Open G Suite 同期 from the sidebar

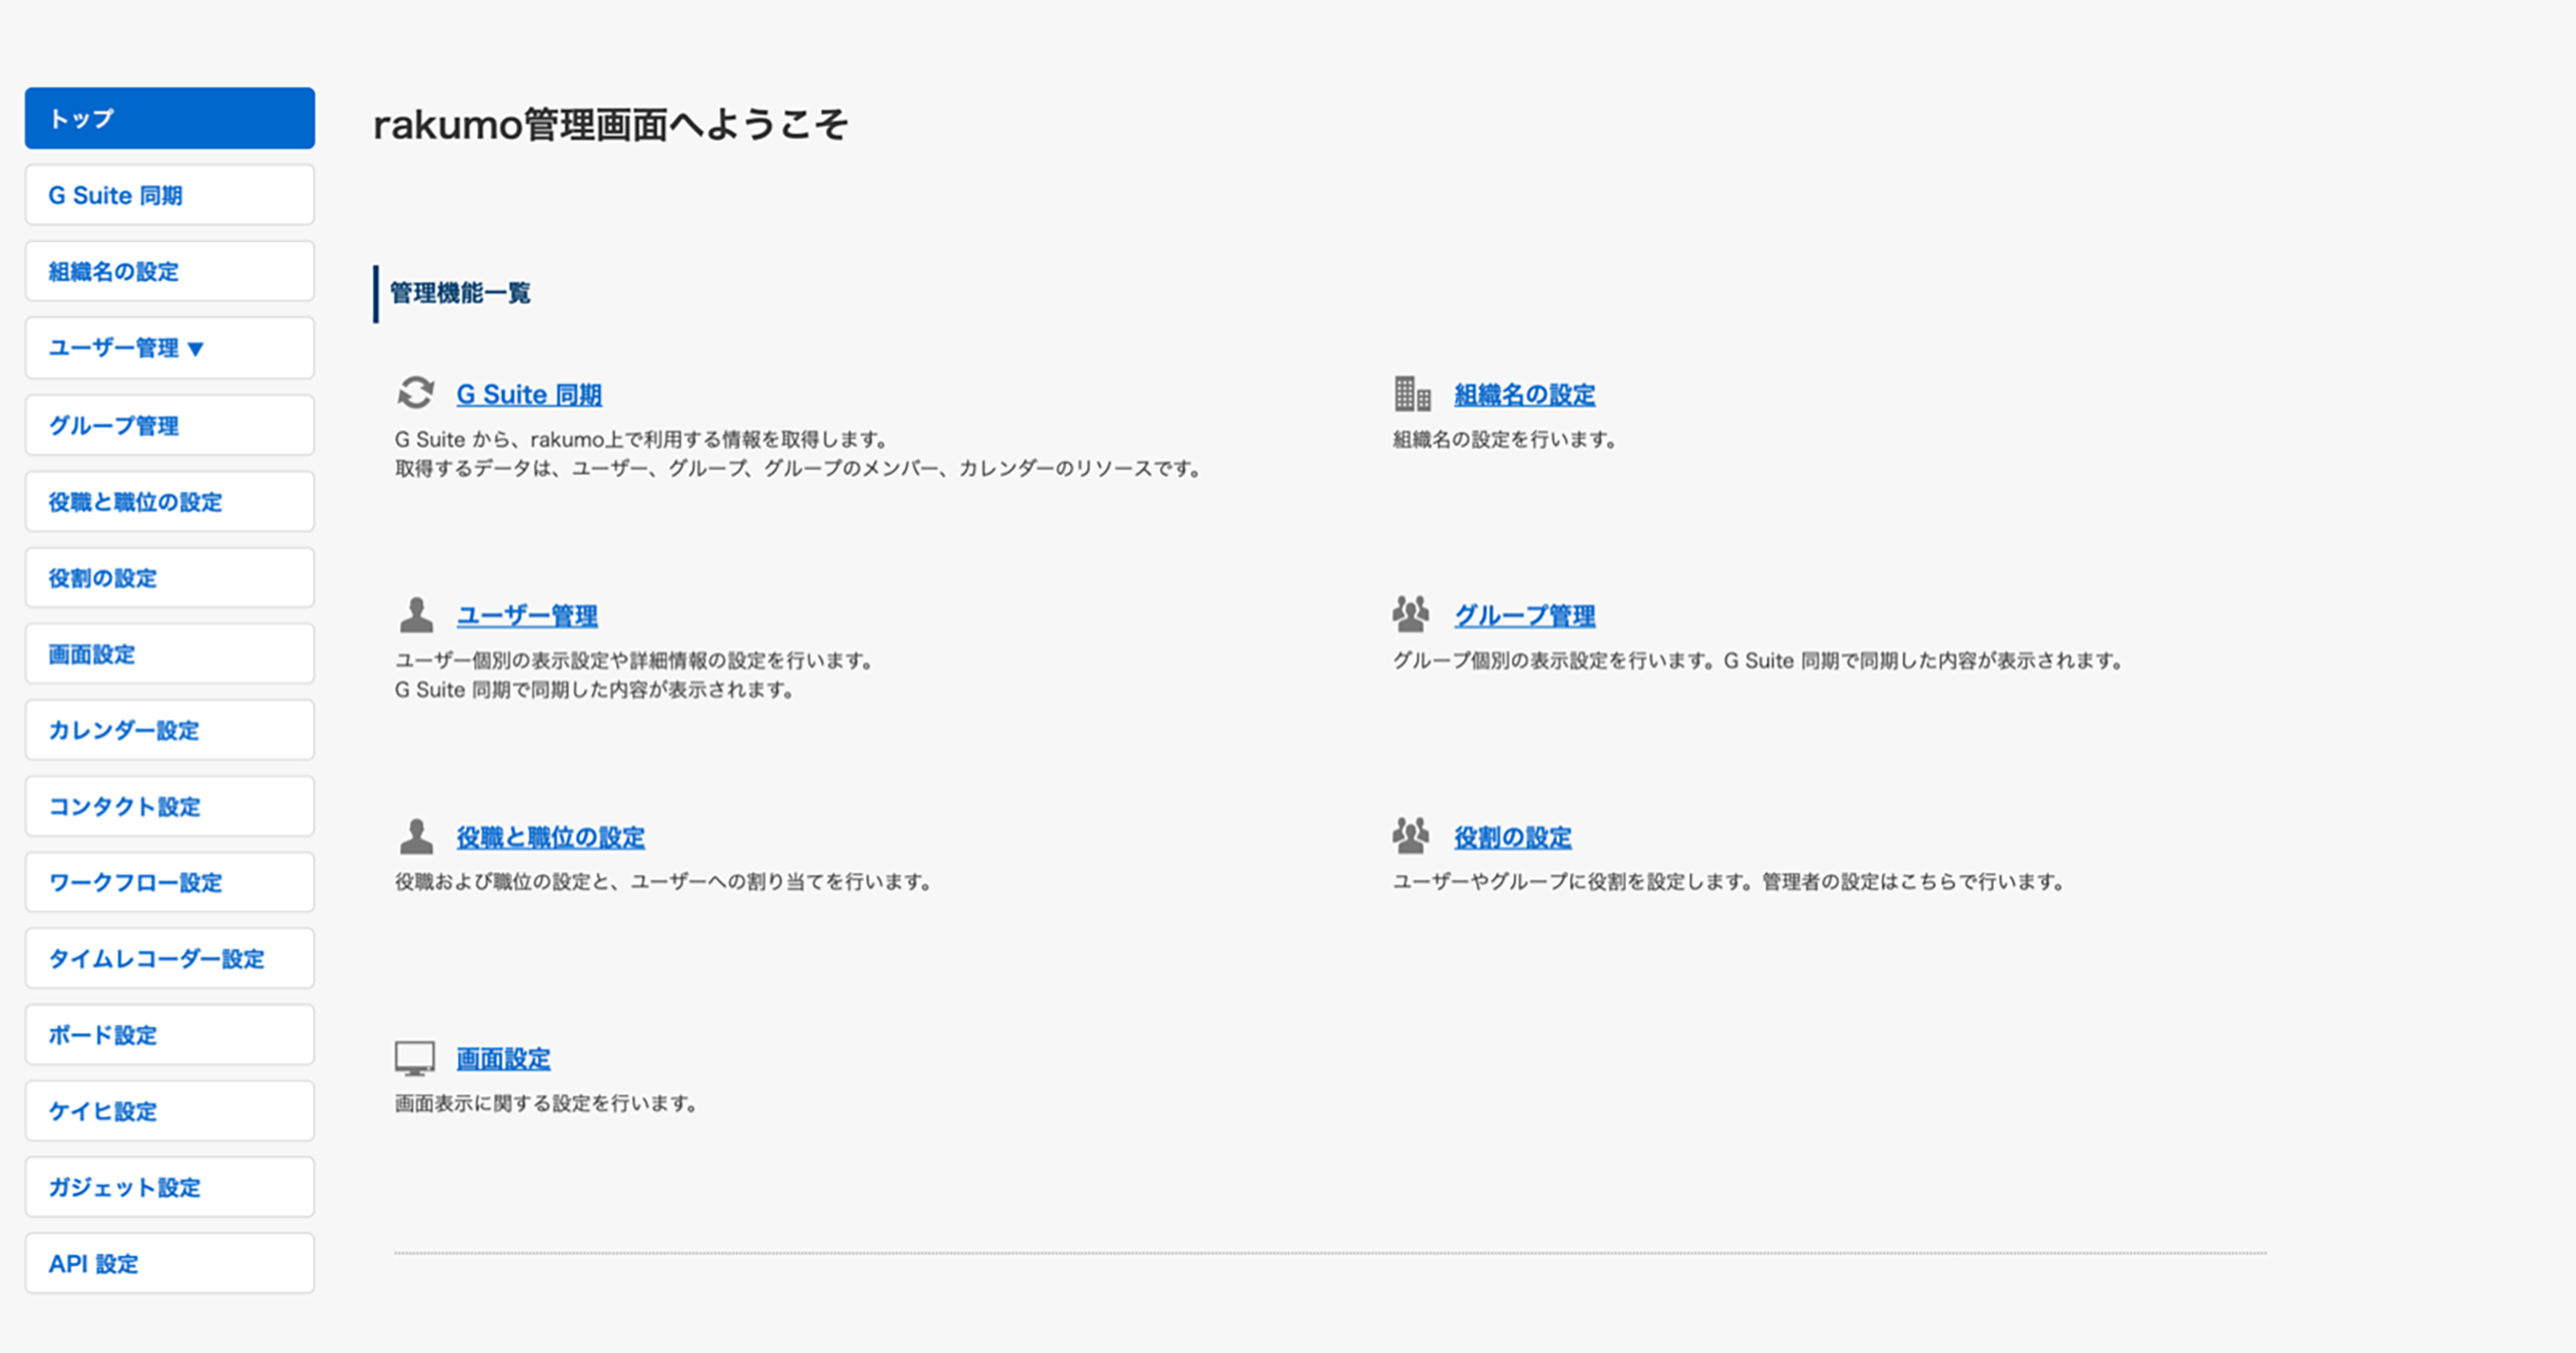170,195
